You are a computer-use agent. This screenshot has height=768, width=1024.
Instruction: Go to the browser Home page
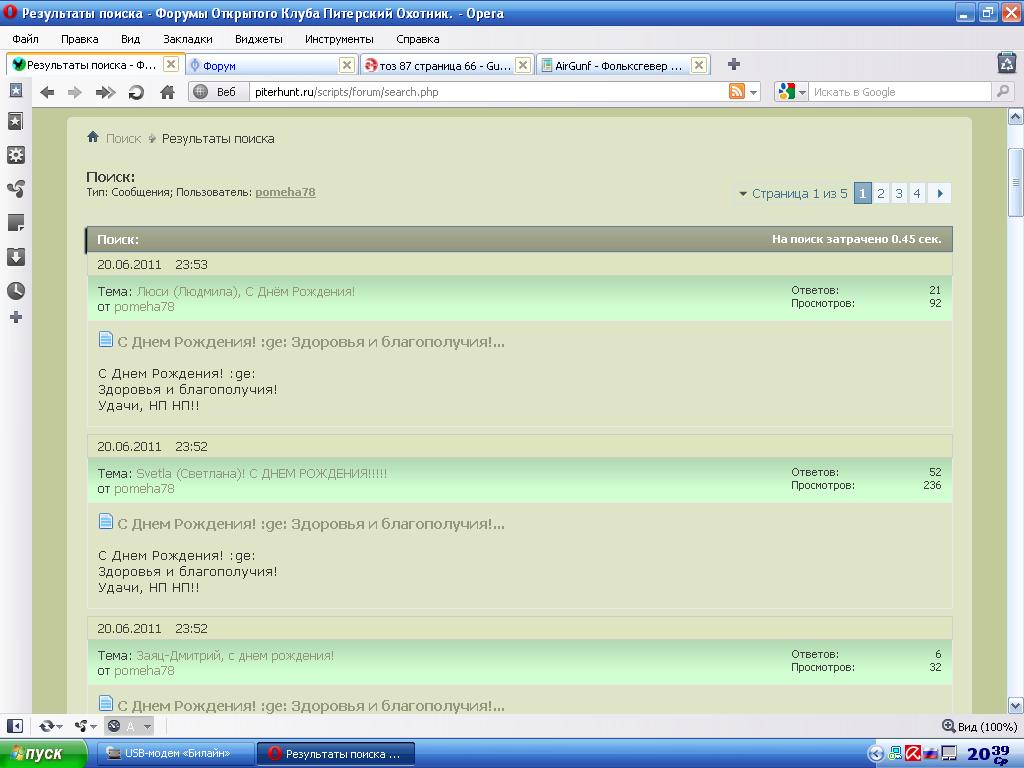pos(167,92)
